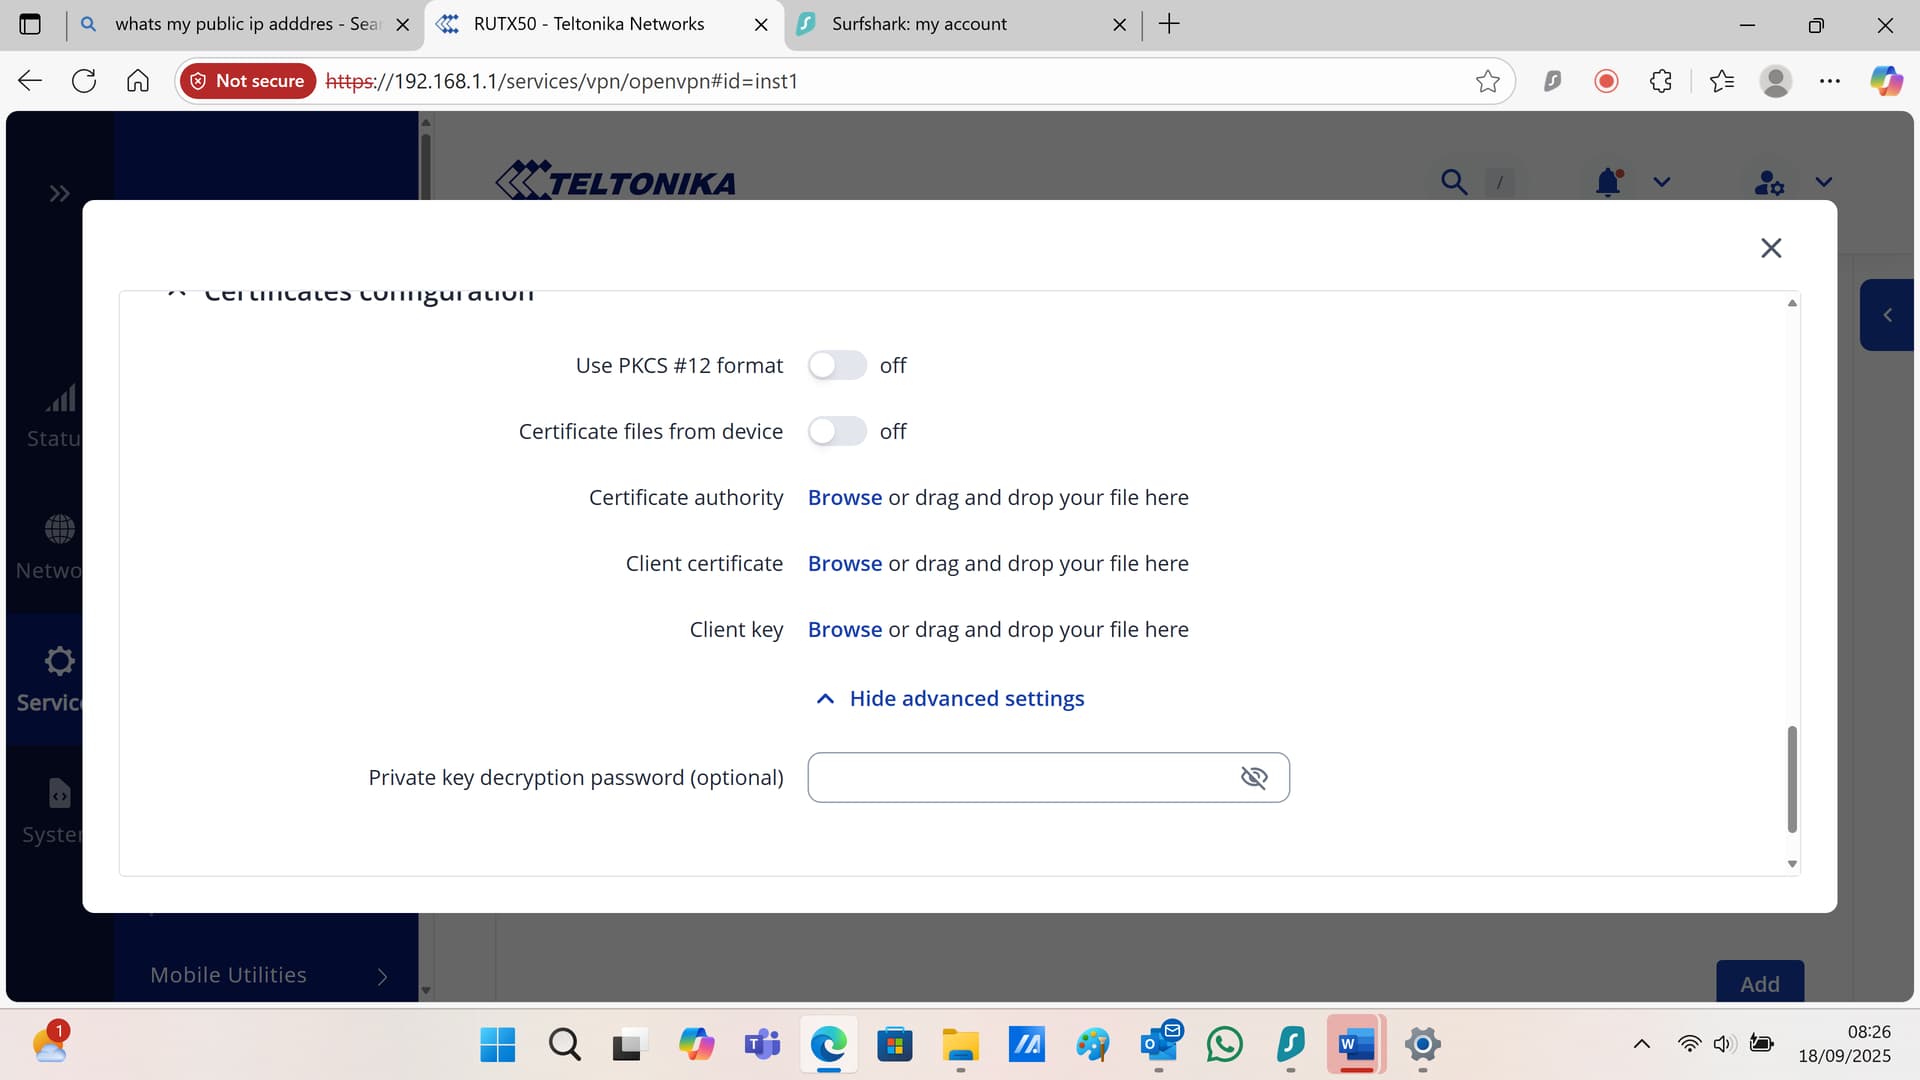Open Surfshark app from taskbar
Screen dimensions: 1920x1080
1290,1045
